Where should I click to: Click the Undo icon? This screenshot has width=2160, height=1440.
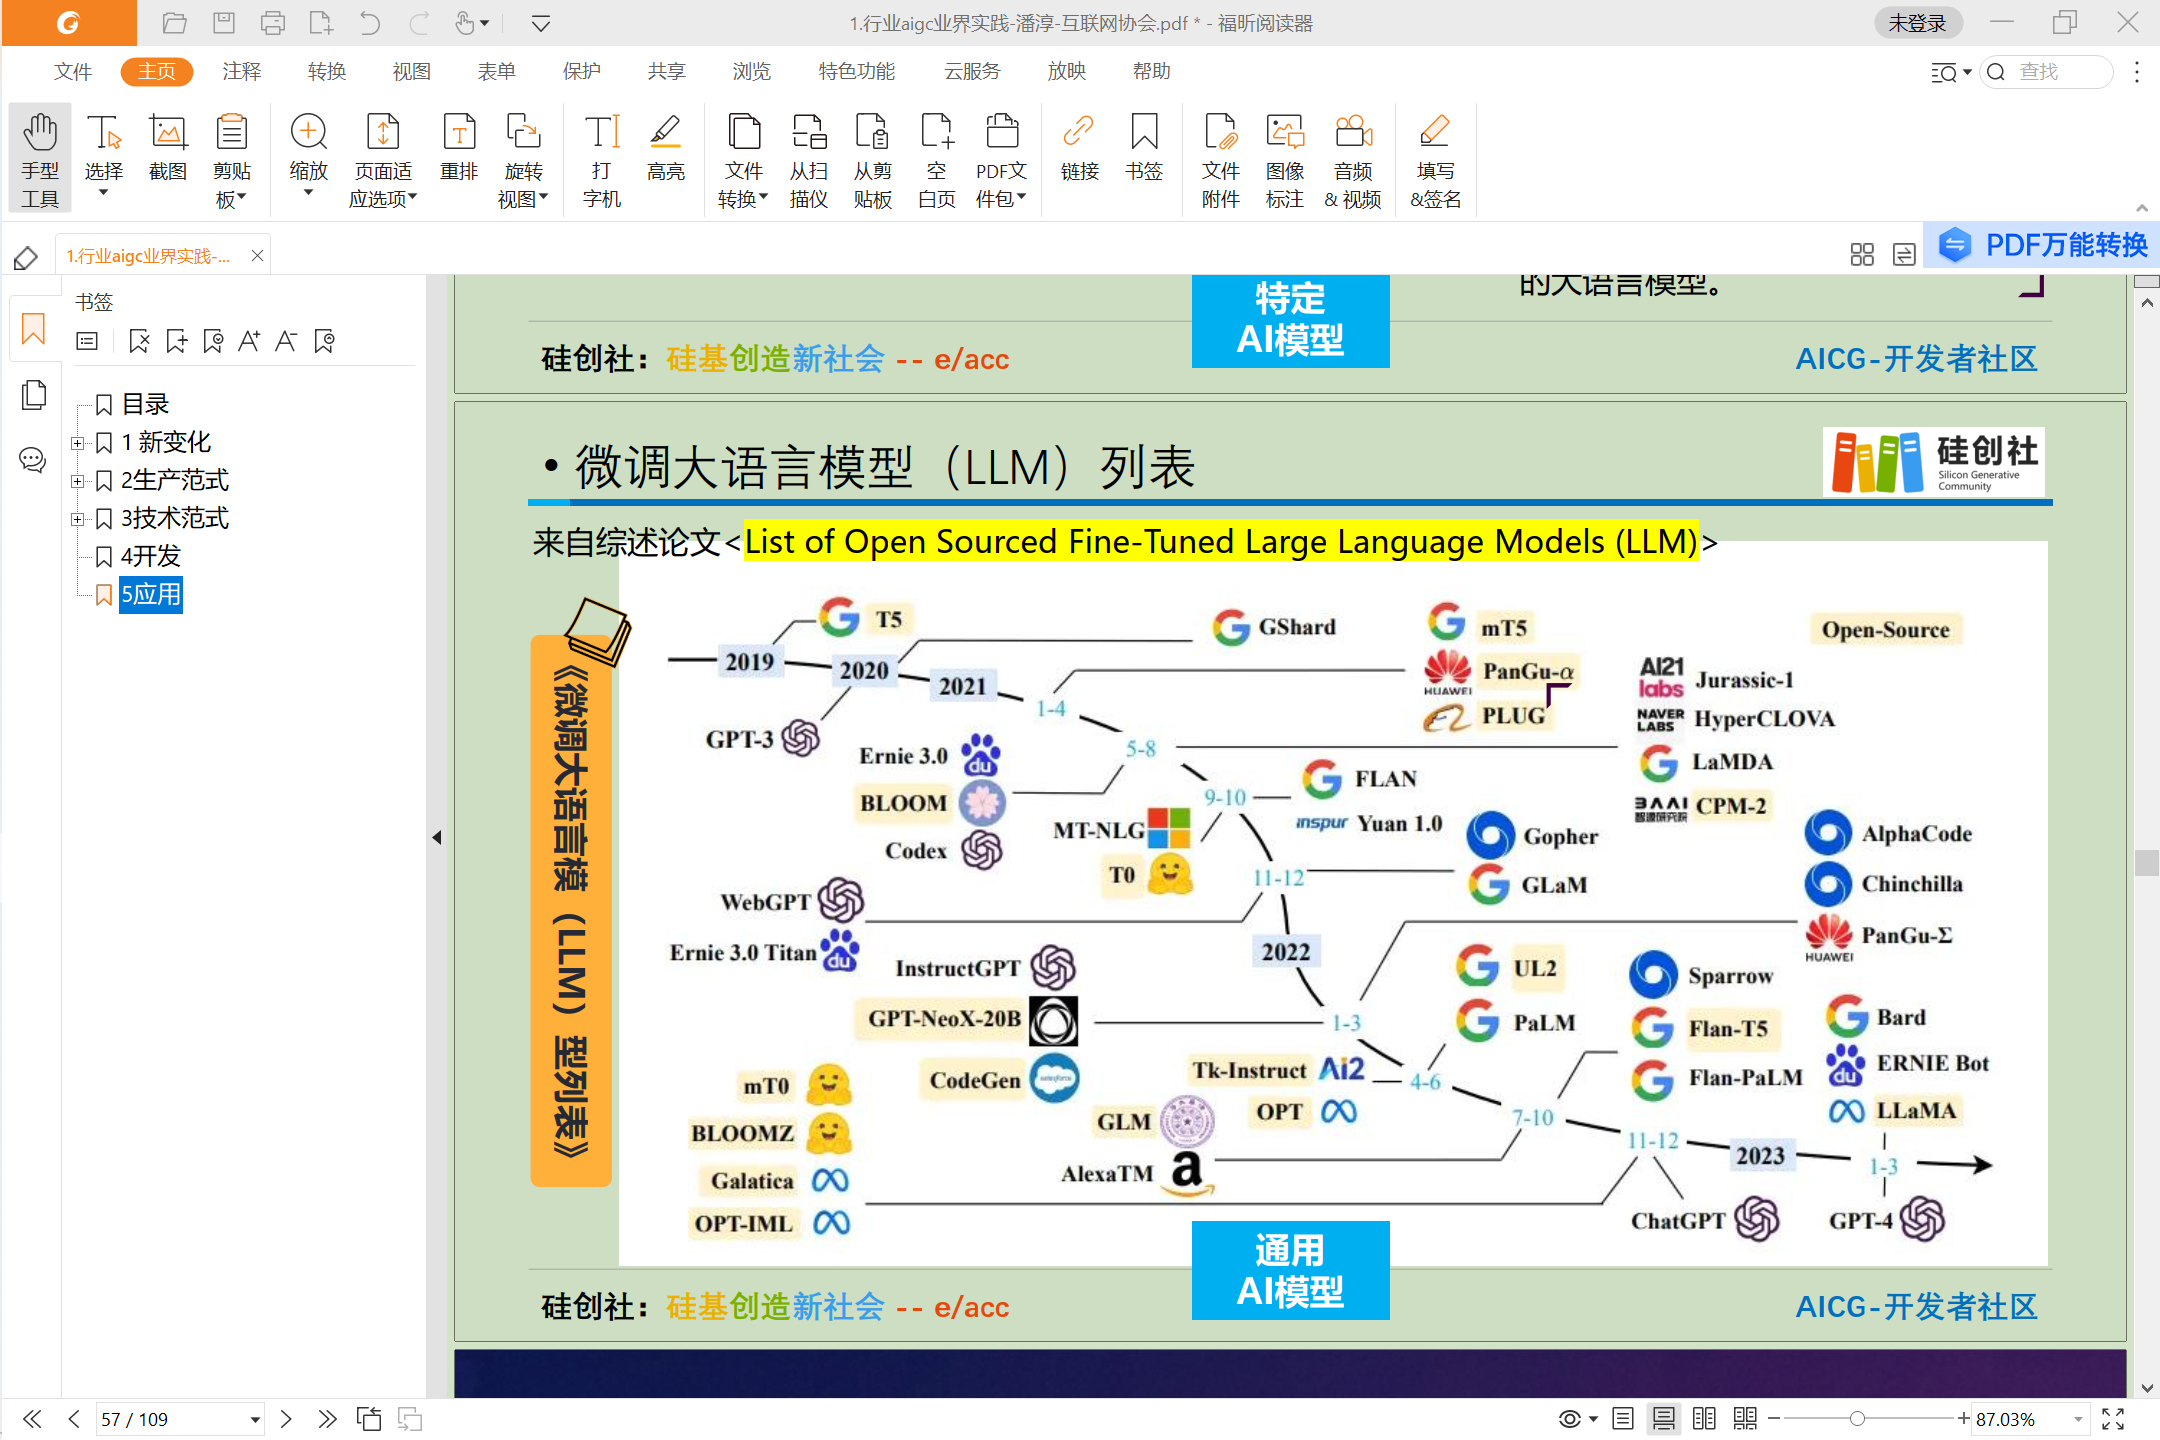click(370, 23)
